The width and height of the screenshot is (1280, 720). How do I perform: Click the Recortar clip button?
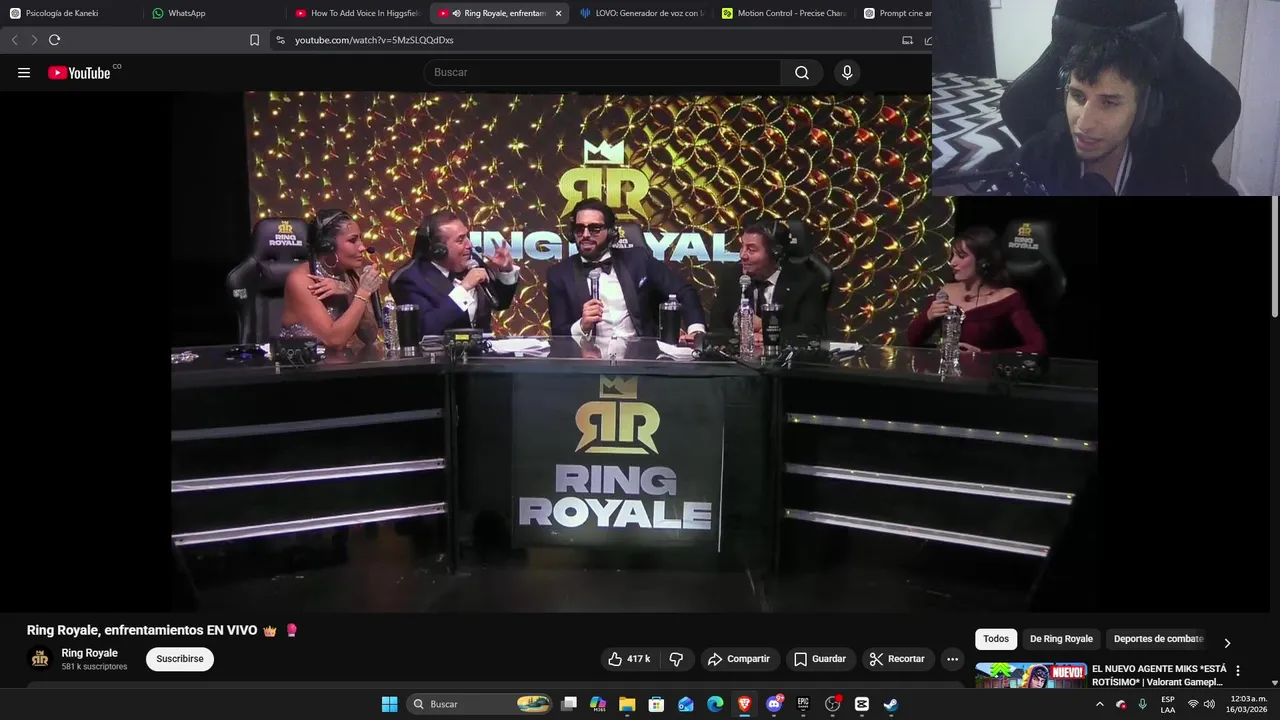pos(897,659)
